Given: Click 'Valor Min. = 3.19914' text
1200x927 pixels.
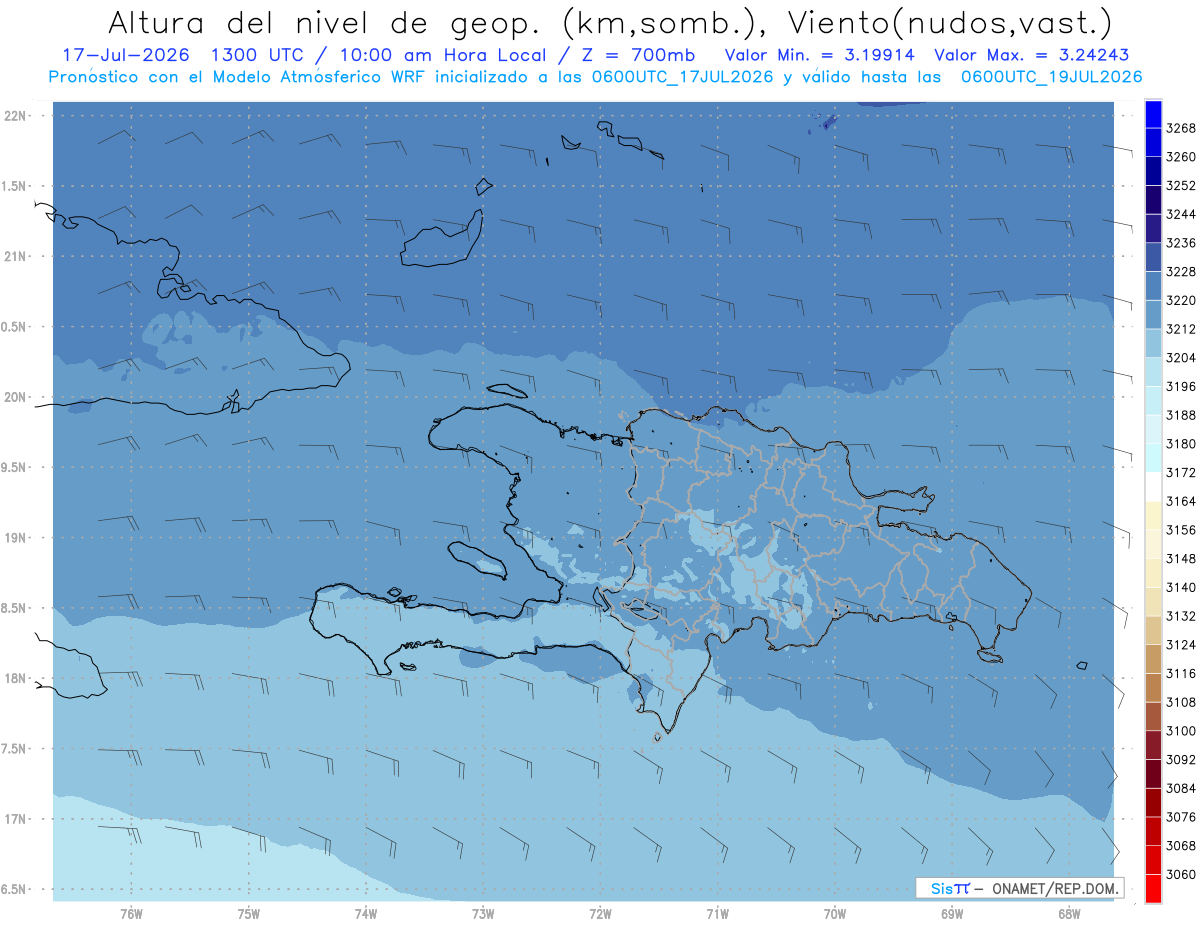Looking at the screenshot, I should (818, 55).
